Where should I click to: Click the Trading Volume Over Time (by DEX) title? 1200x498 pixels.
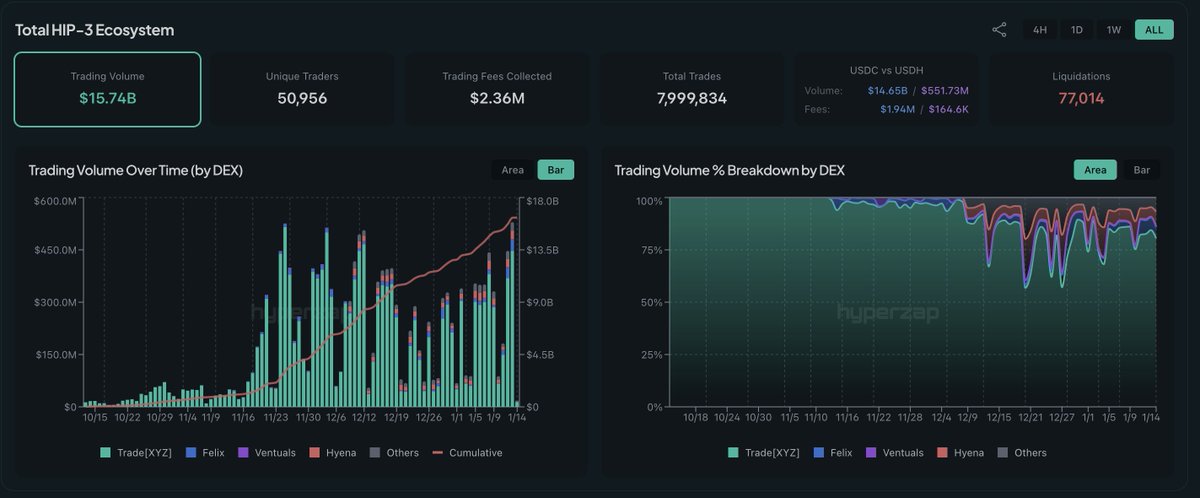pyautogui.click(x=136, y=171)
